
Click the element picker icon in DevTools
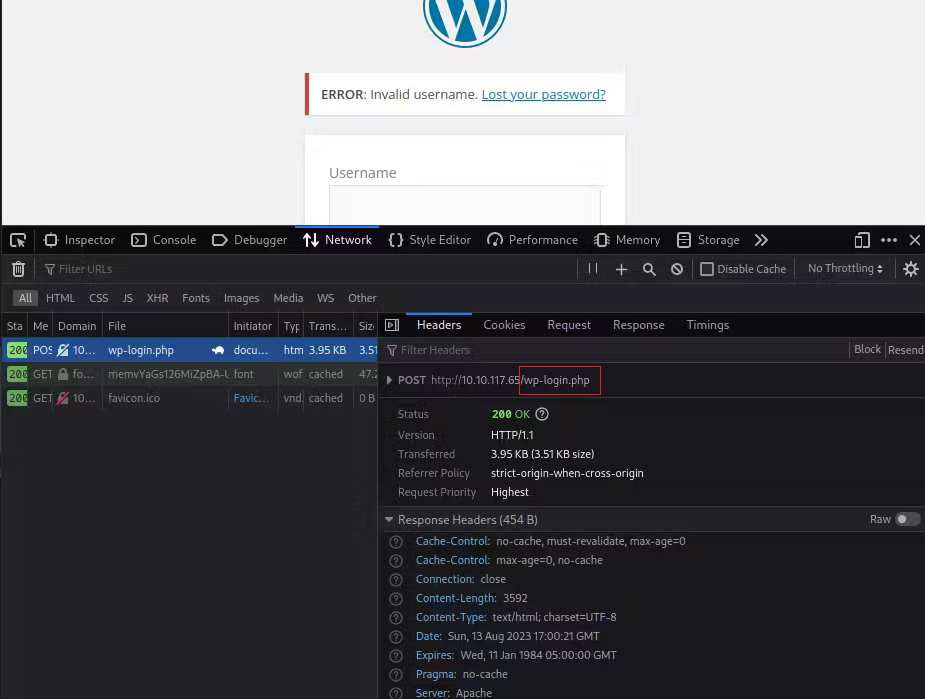(18, 240)
